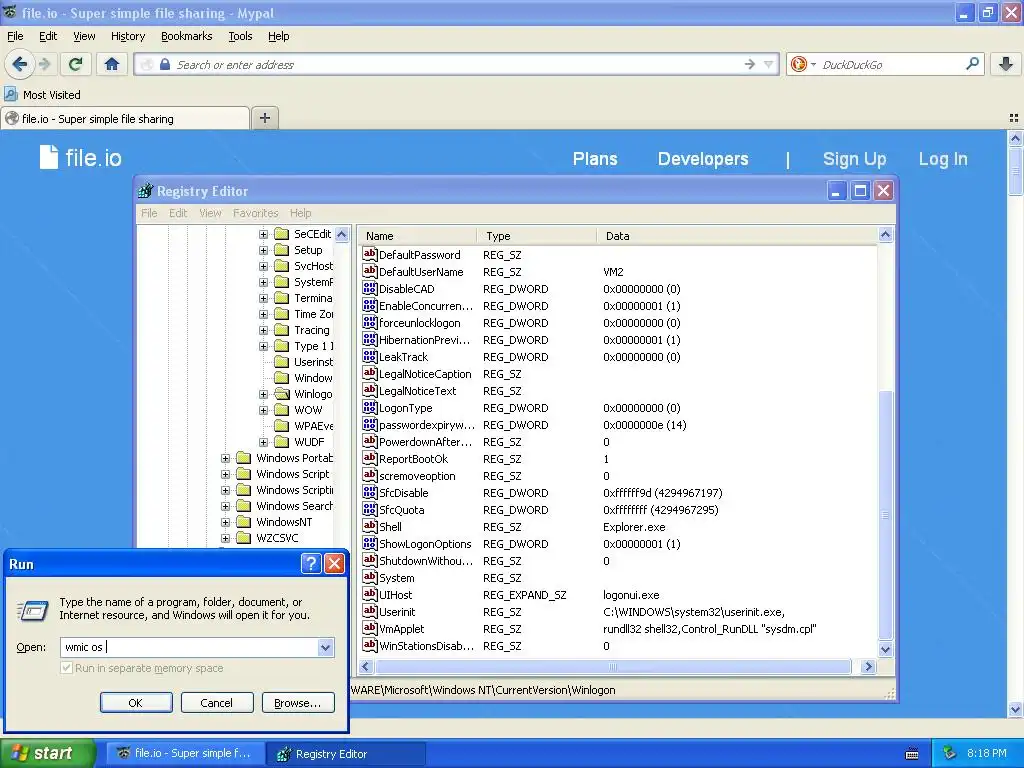Expand the SvcHost registry key

263,266
